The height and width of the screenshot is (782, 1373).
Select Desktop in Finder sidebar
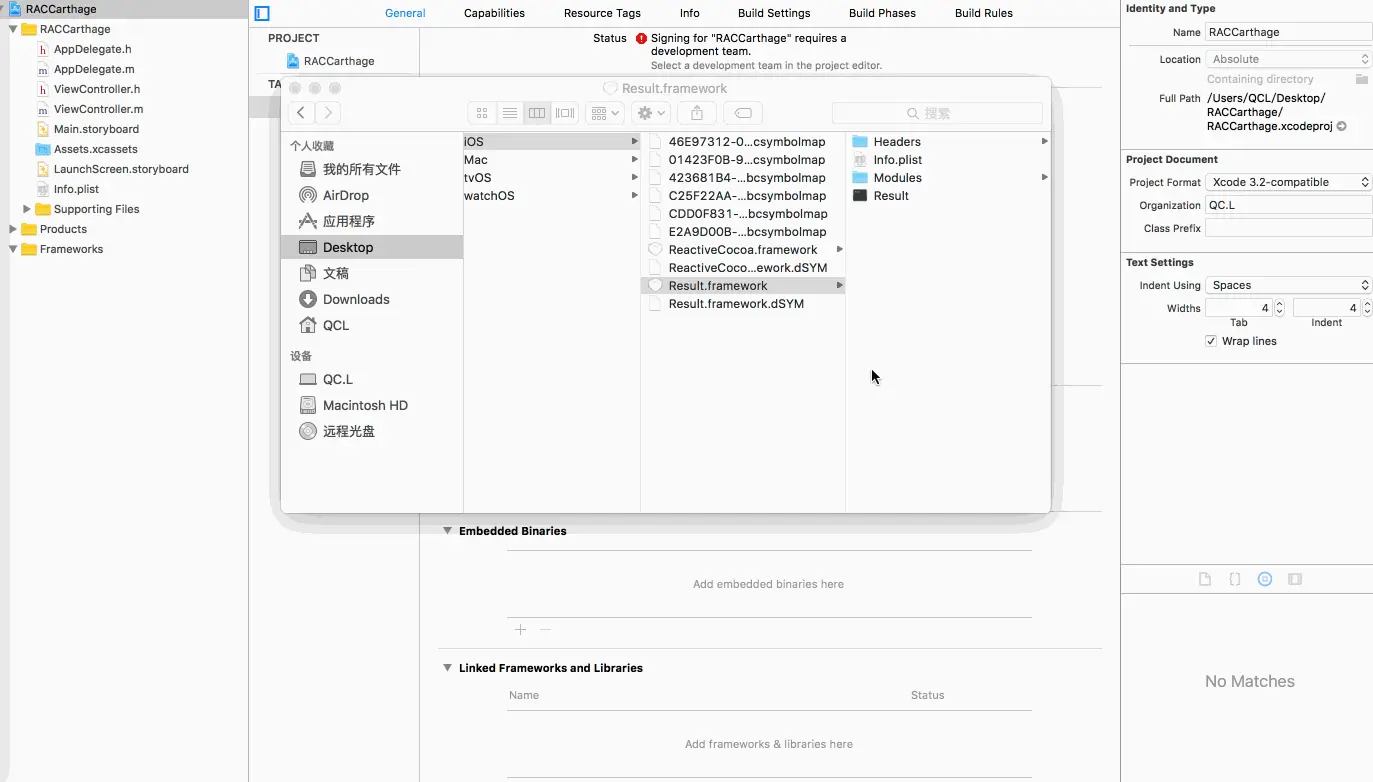372,247
